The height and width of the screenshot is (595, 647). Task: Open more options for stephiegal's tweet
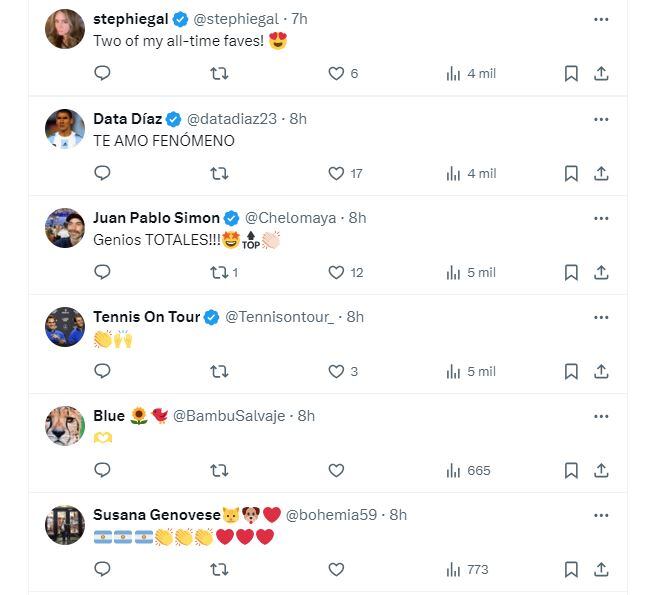[x=601, y=19]
